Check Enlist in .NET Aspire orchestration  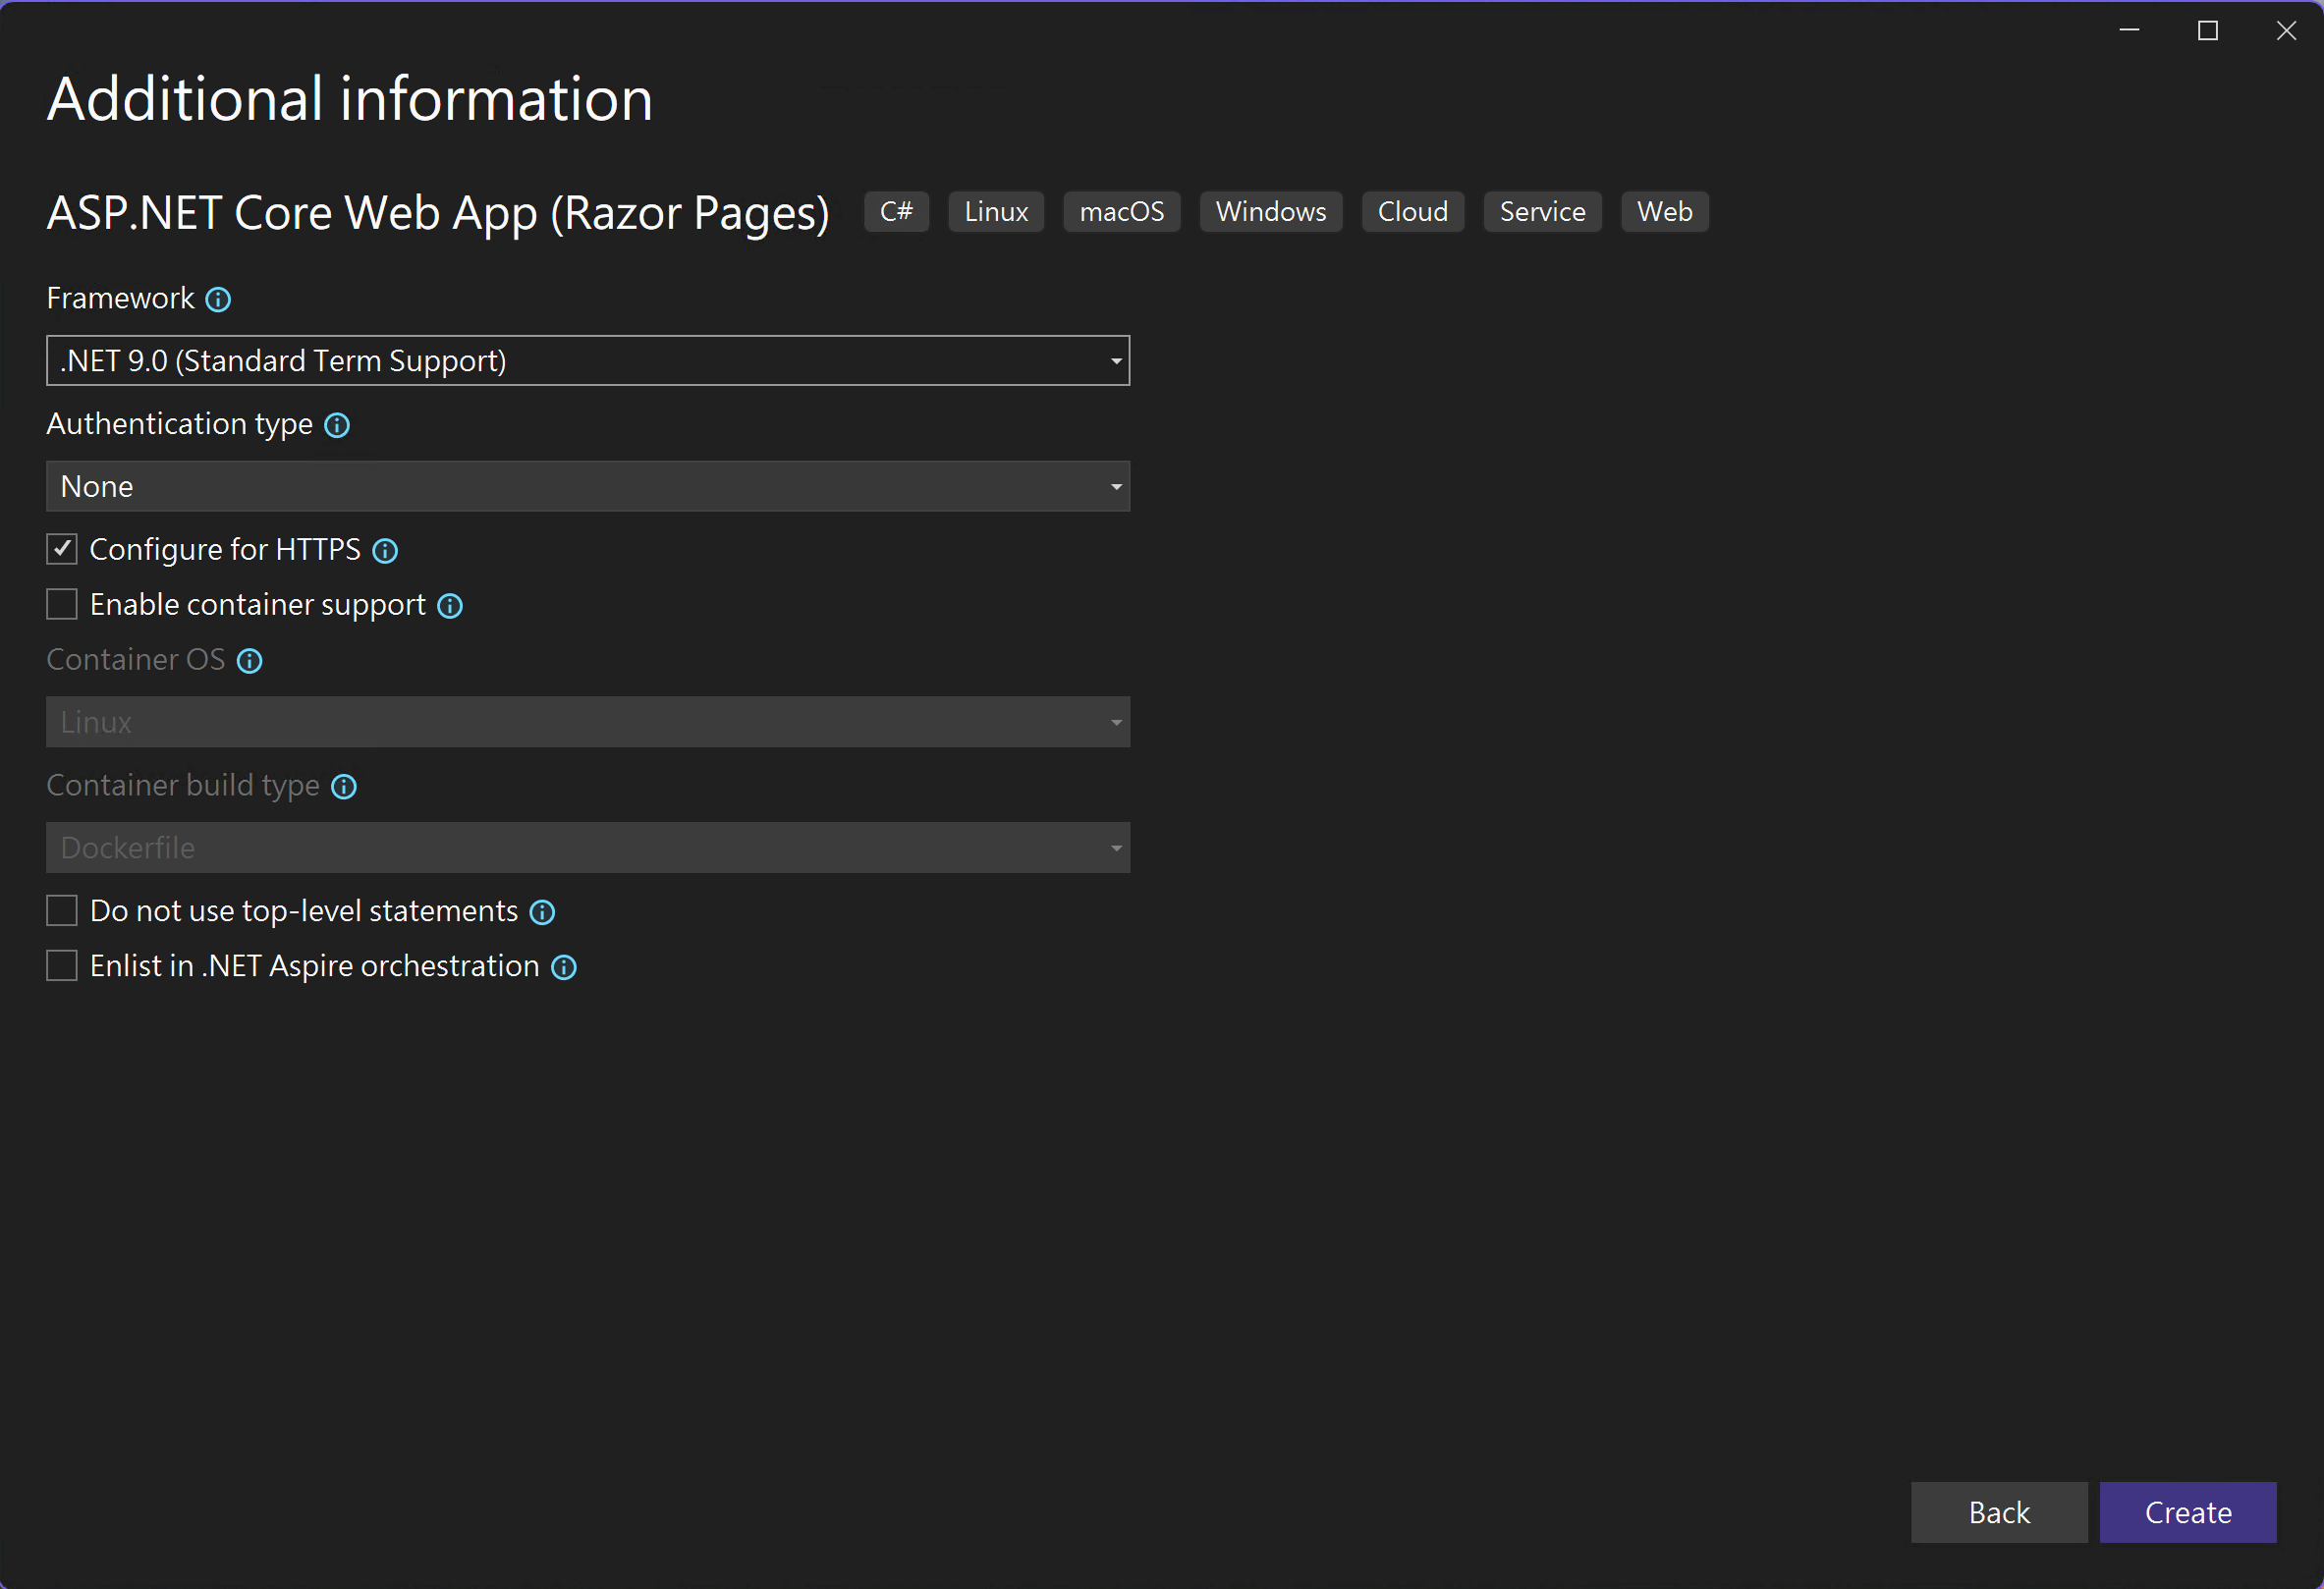pos(62,966)
